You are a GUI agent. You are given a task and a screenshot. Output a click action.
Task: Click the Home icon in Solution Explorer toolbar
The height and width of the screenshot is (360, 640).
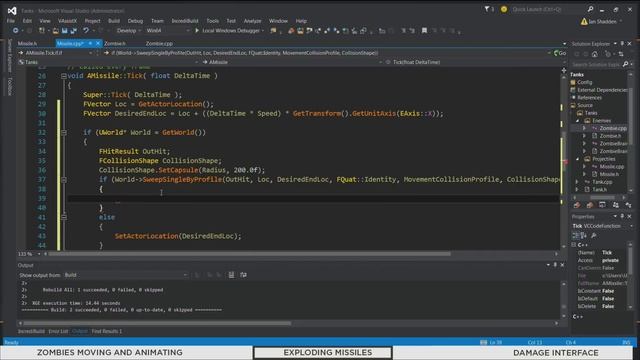point(595,54)
